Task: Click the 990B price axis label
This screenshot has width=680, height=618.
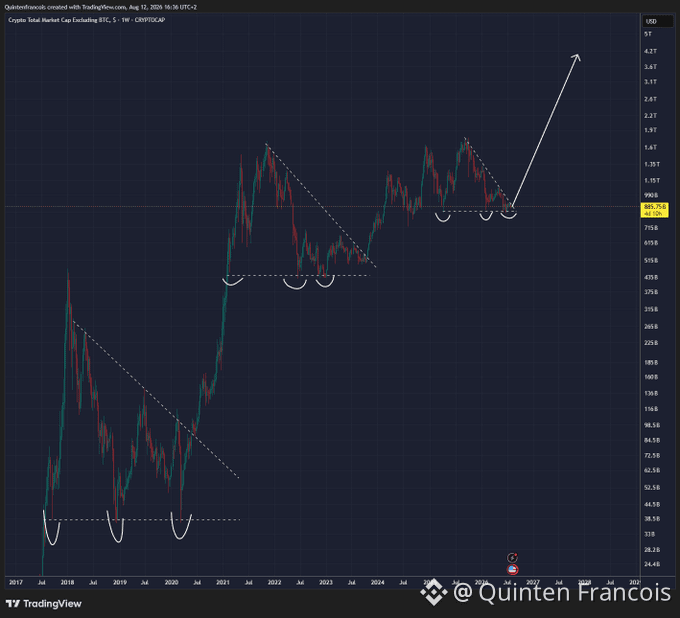Action: pyautogui.click(x=651, y=195)
